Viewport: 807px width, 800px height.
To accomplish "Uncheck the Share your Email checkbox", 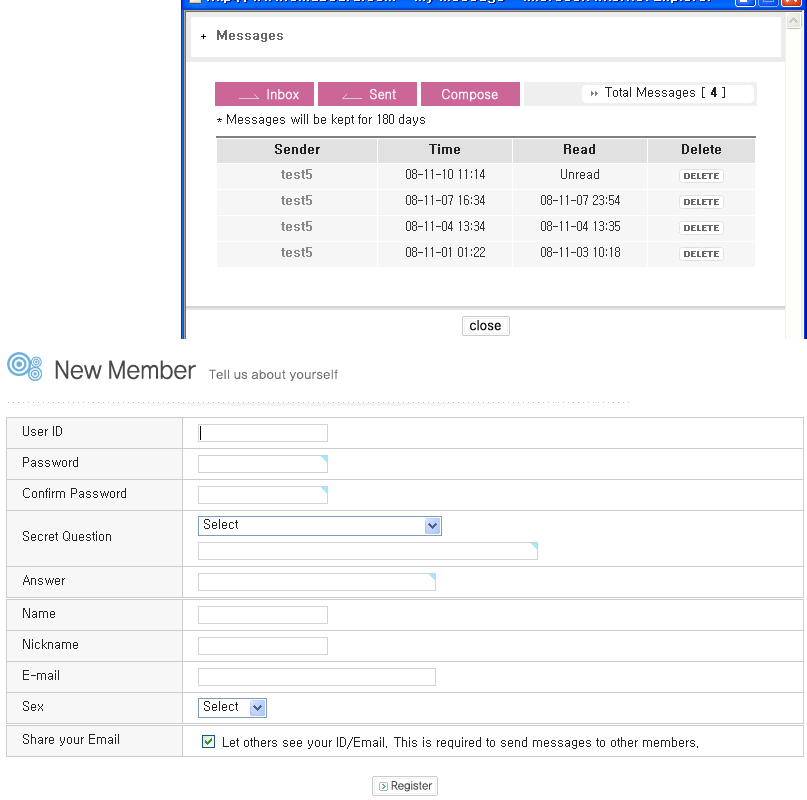I will point(208,741).
